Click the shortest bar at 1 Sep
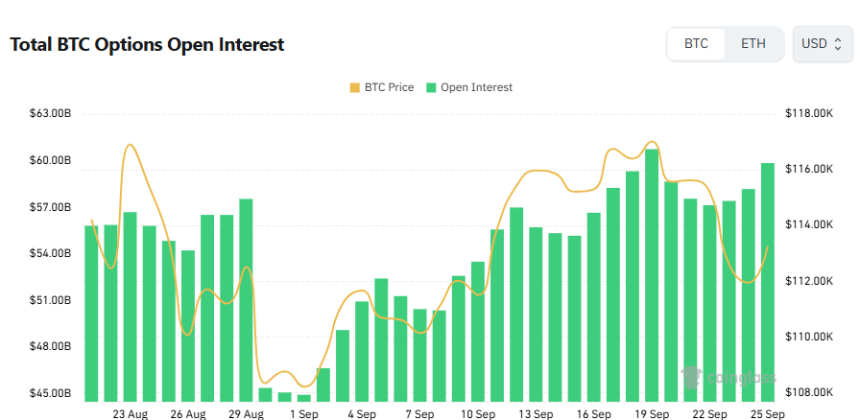Viewport: 860px width, 420px height. point(304,398)
